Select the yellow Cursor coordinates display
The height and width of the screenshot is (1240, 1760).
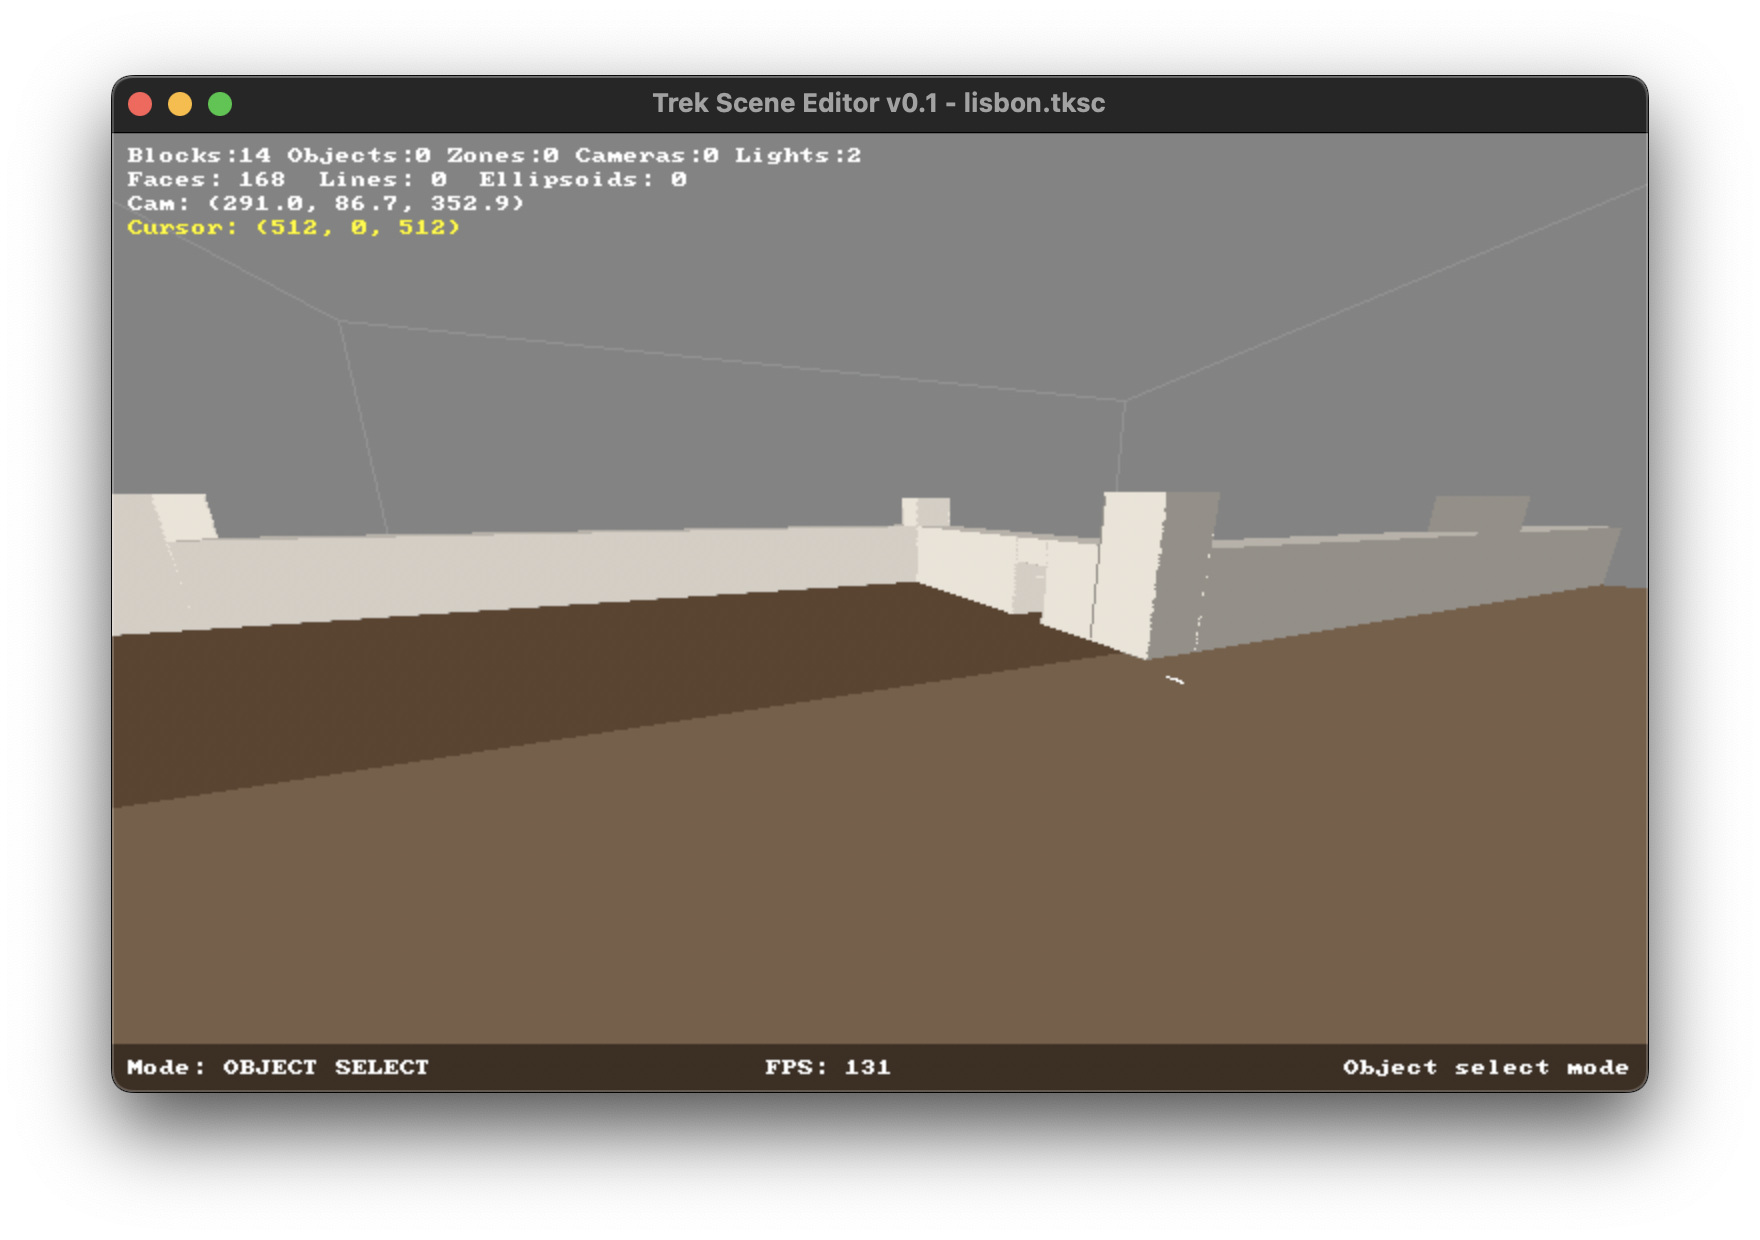tap(293, 227)
